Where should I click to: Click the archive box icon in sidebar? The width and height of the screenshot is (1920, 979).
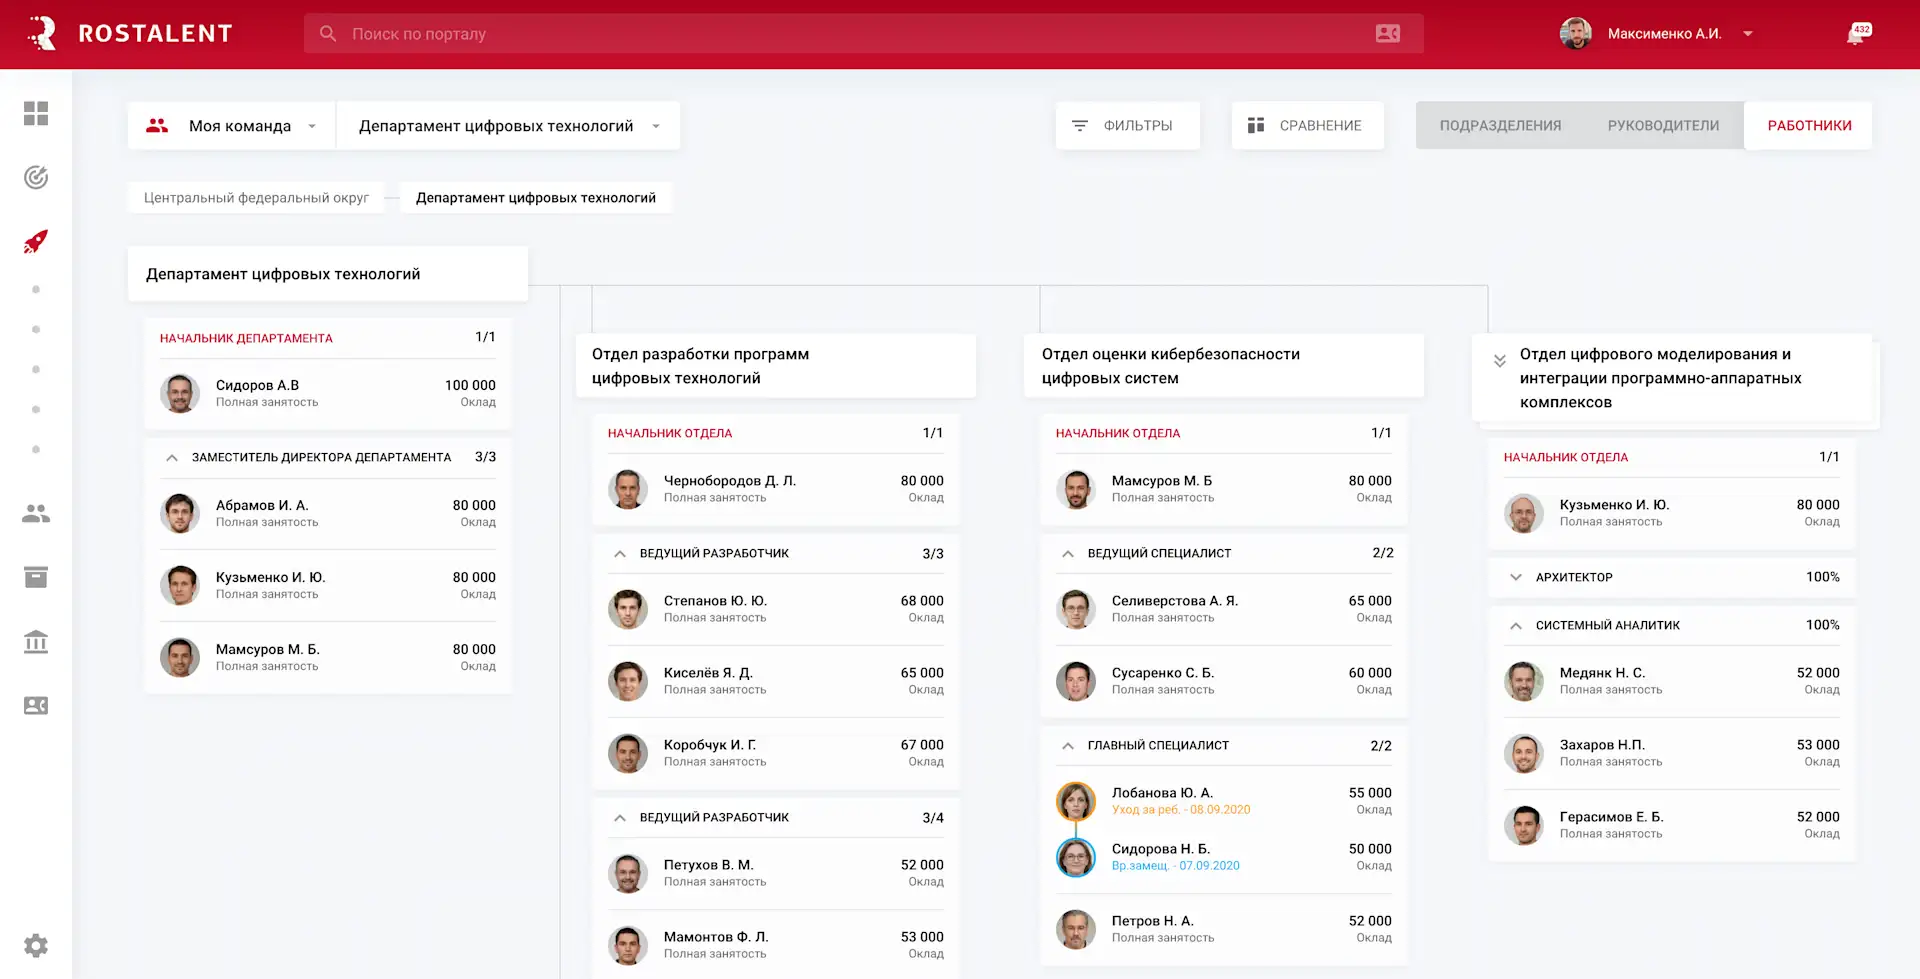[36, 577]
